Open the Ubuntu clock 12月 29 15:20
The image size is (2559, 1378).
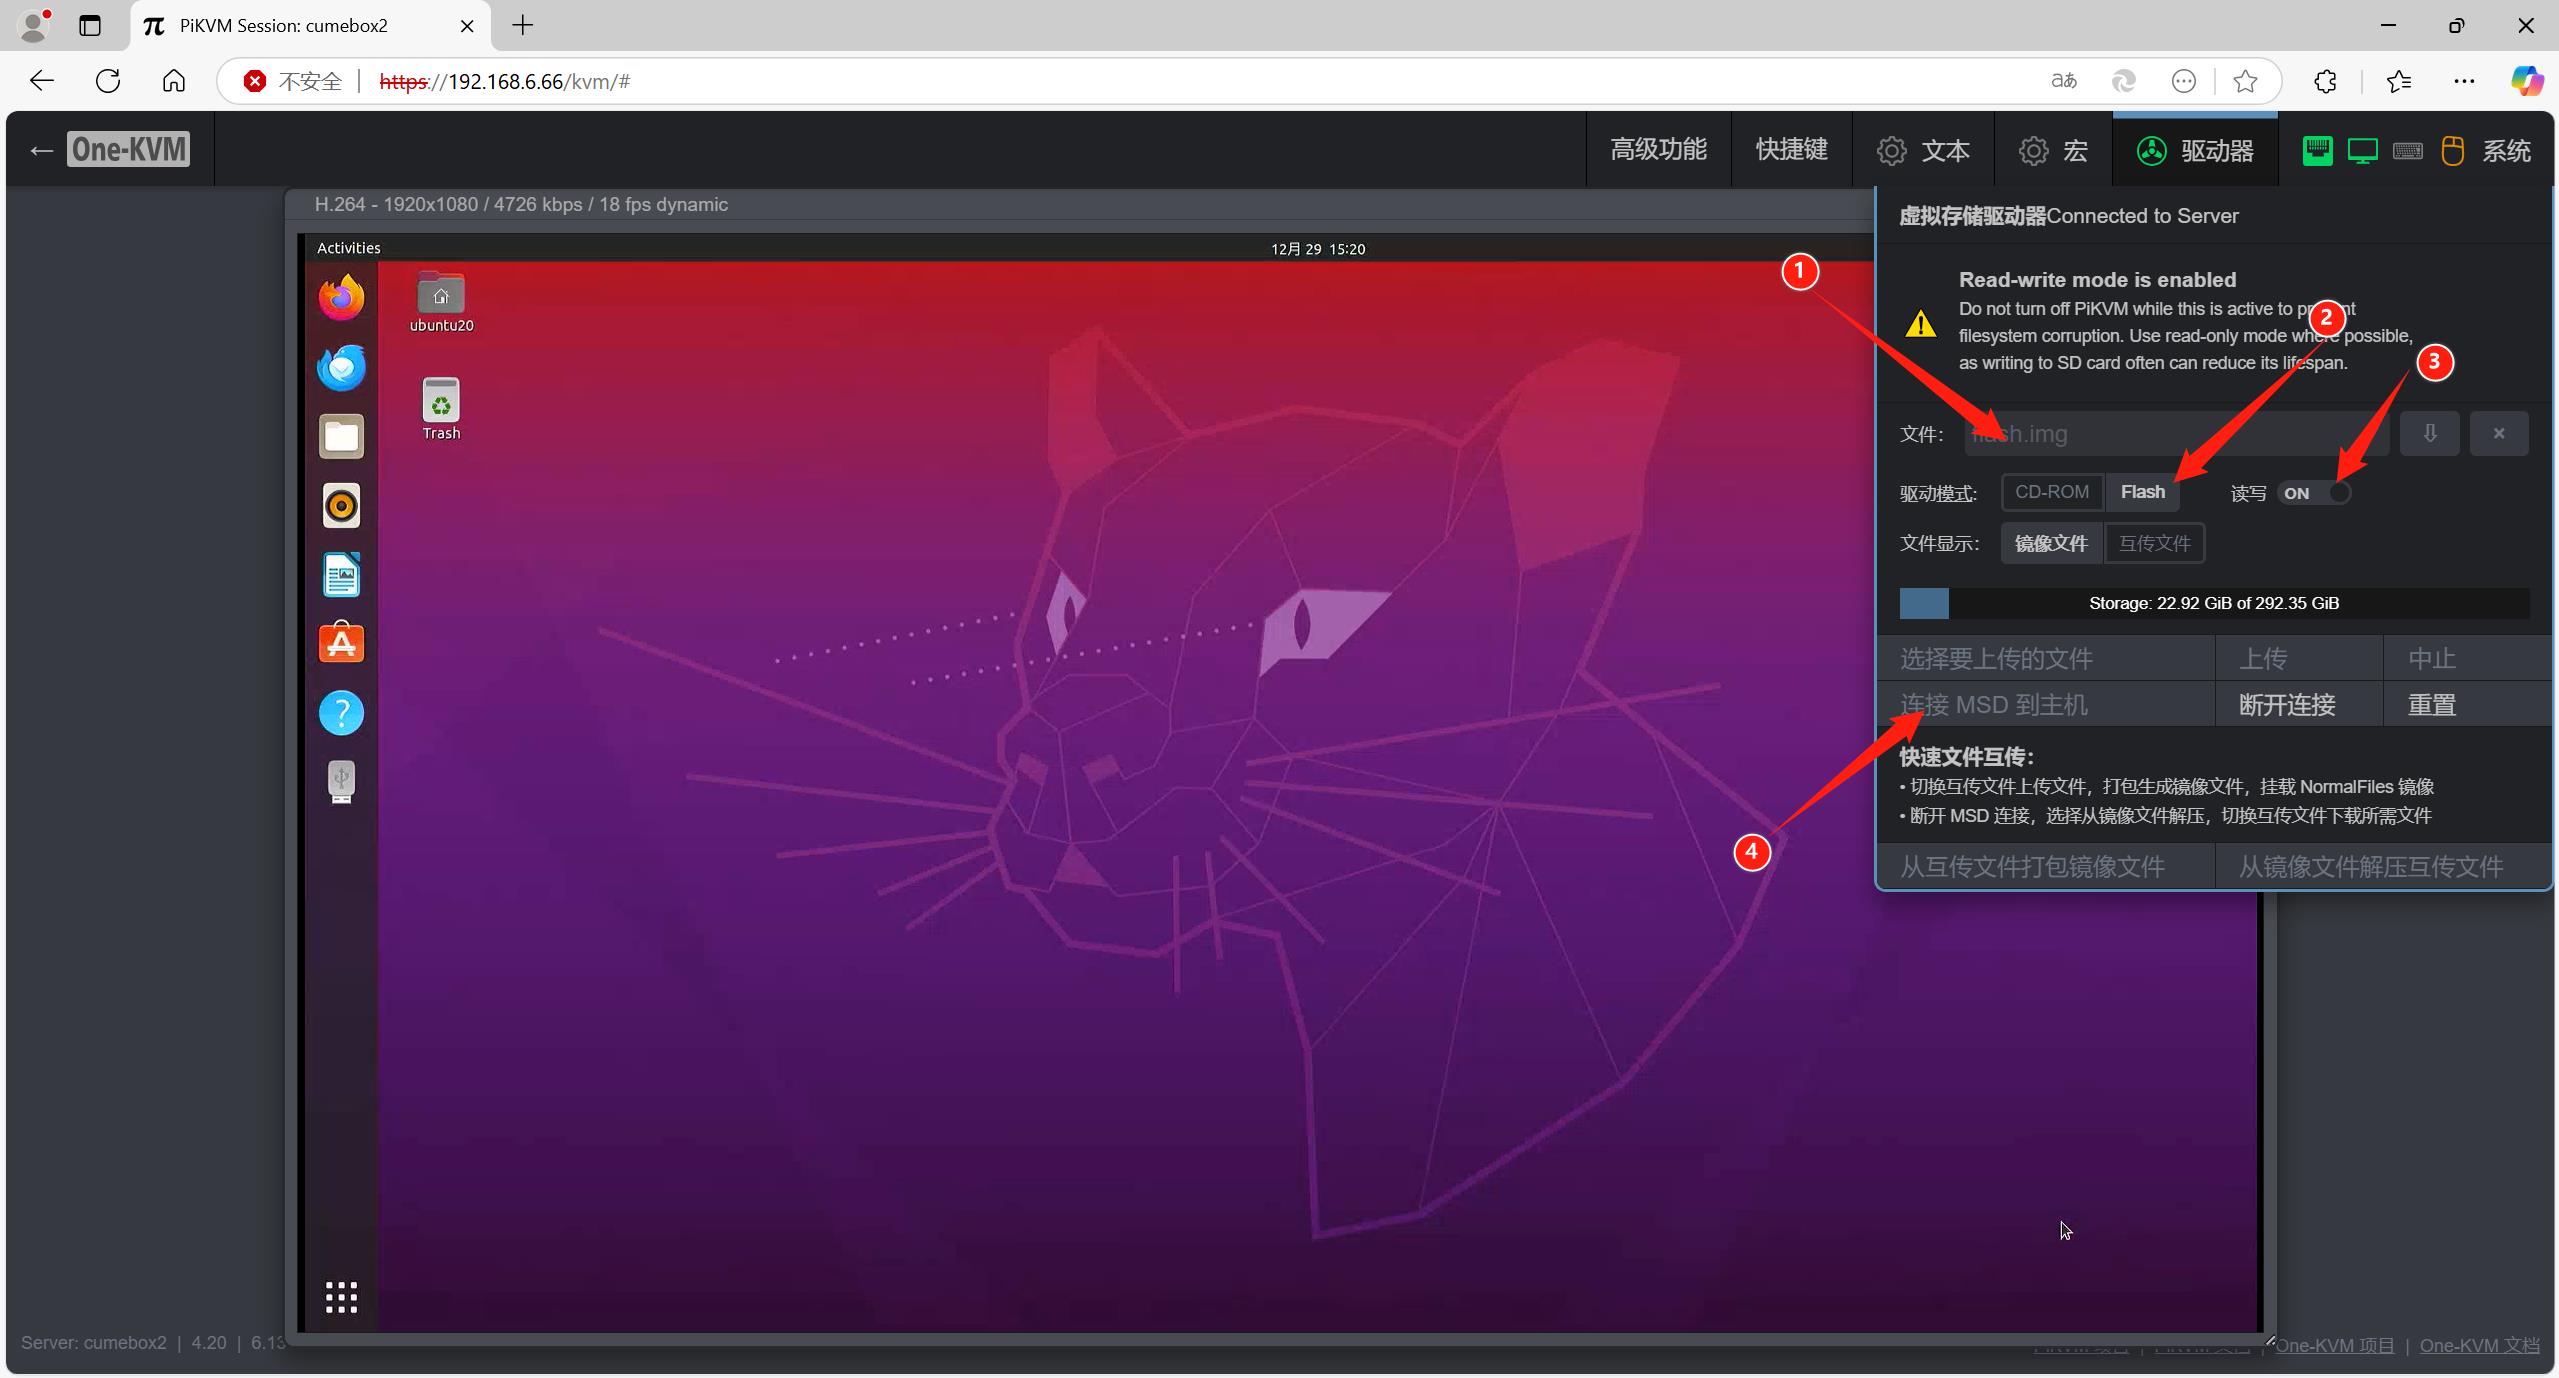[1318, 249]
